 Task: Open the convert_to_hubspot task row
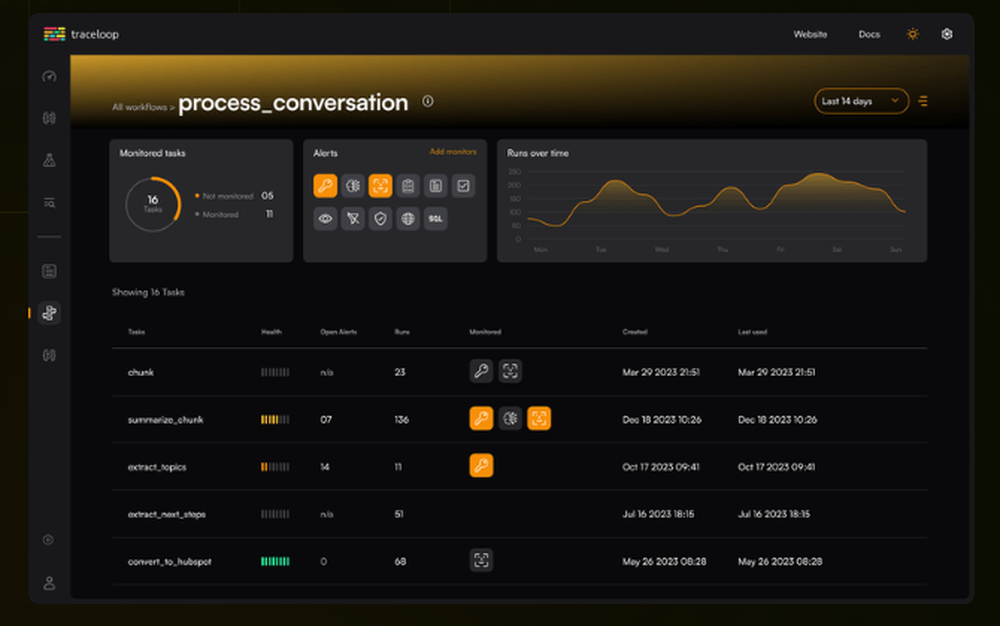tap(519, 561)
